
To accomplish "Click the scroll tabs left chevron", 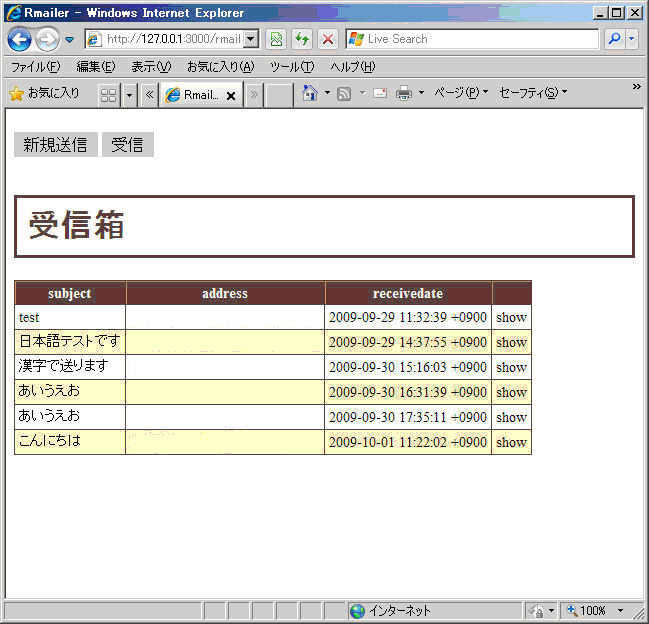I will 149,95.
